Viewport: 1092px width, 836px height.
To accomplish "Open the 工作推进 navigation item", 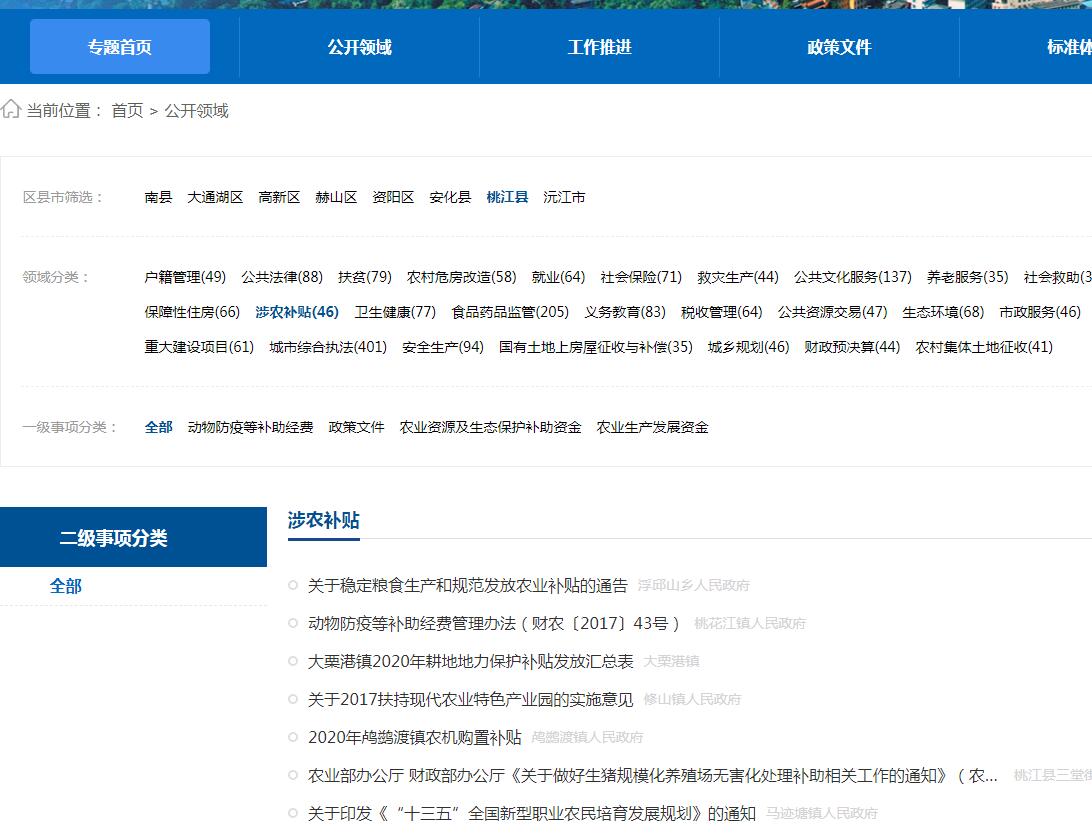I will click(599, 47).
